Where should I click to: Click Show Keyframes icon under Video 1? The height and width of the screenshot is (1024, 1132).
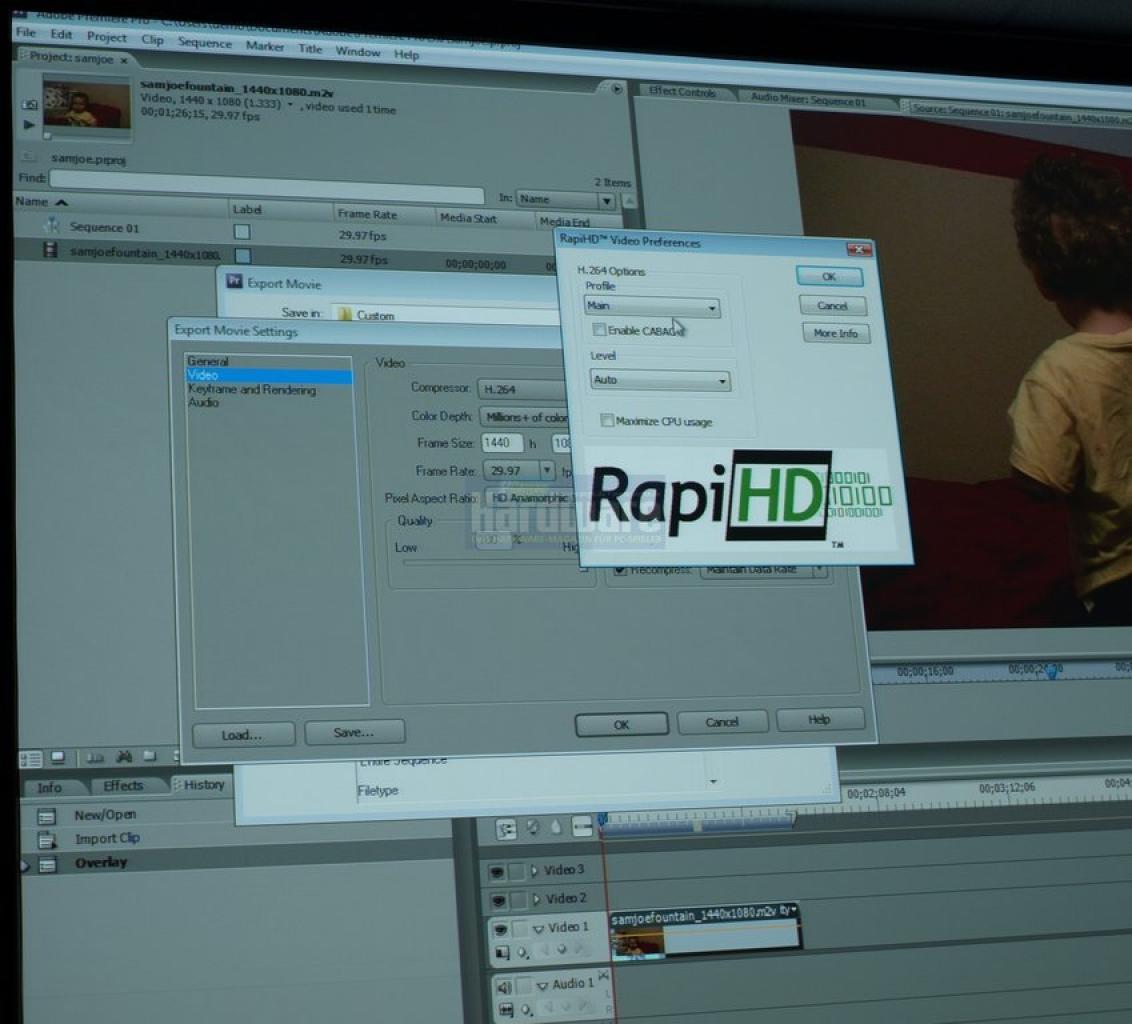[523, 953]
